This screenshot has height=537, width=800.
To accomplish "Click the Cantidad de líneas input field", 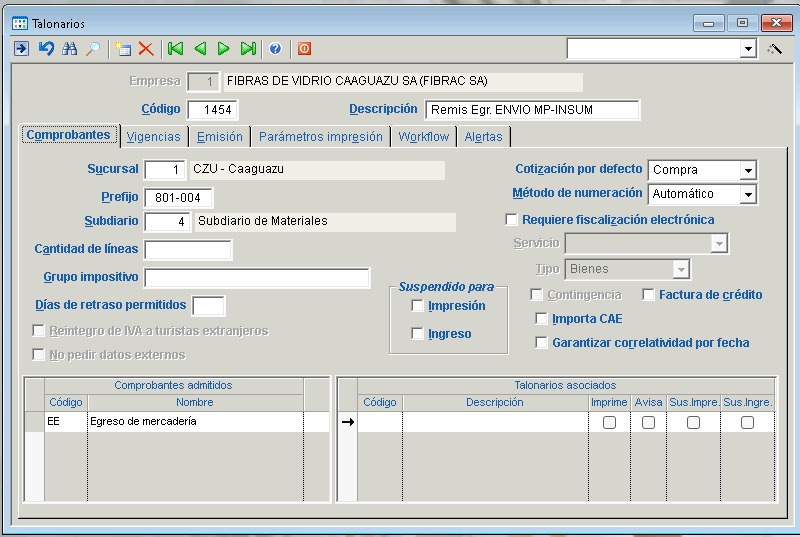I will pyautogui.click(x=188, y=250).
